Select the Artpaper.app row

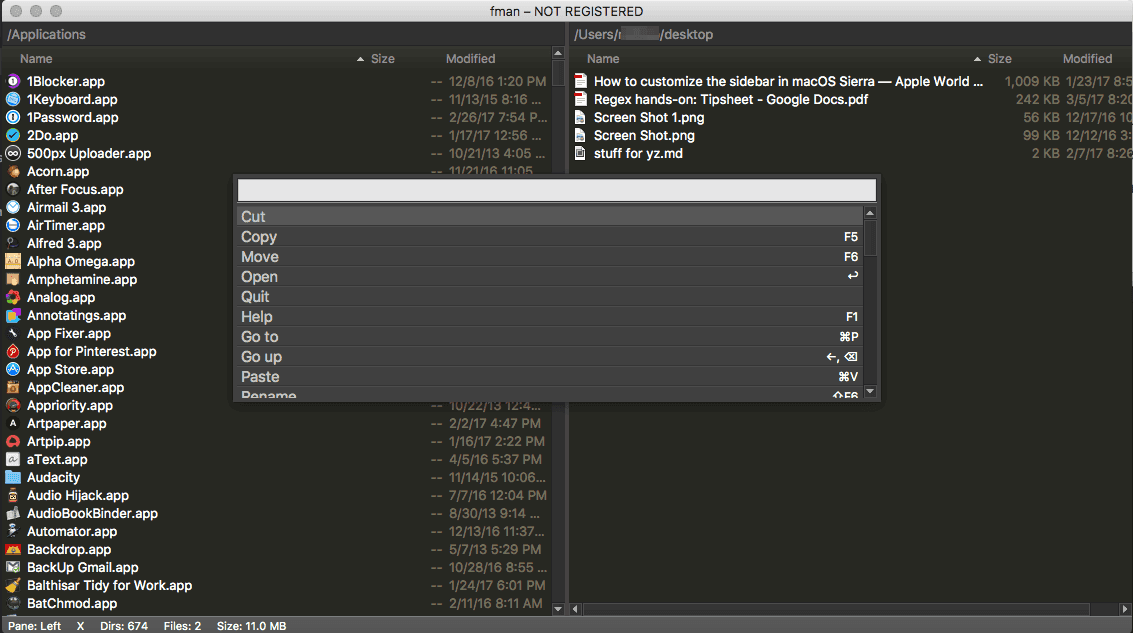pos(277,423)
